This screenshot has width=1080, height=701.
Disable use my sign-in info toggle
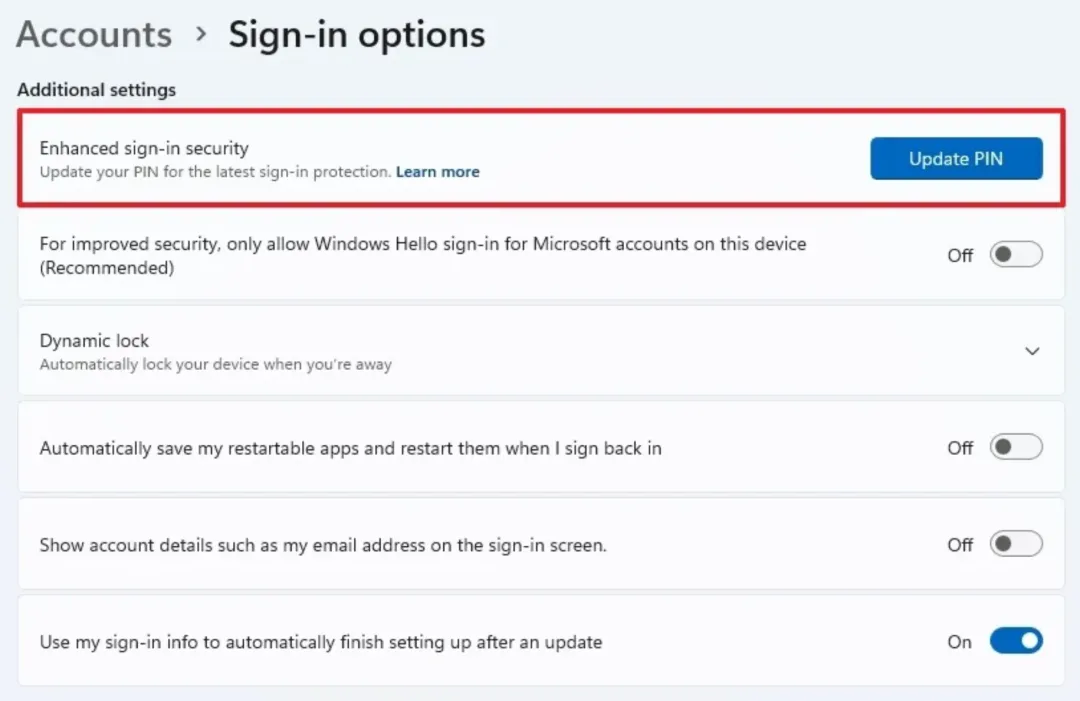(x=1015, y=642)
